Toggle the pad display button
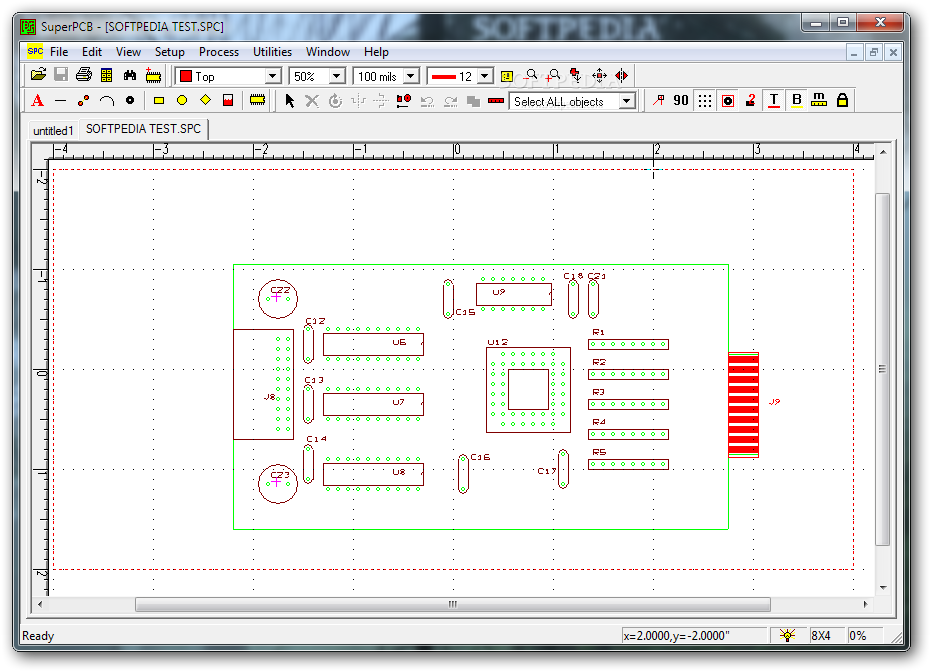Screen dimensions: 931x672 [728, 101]
